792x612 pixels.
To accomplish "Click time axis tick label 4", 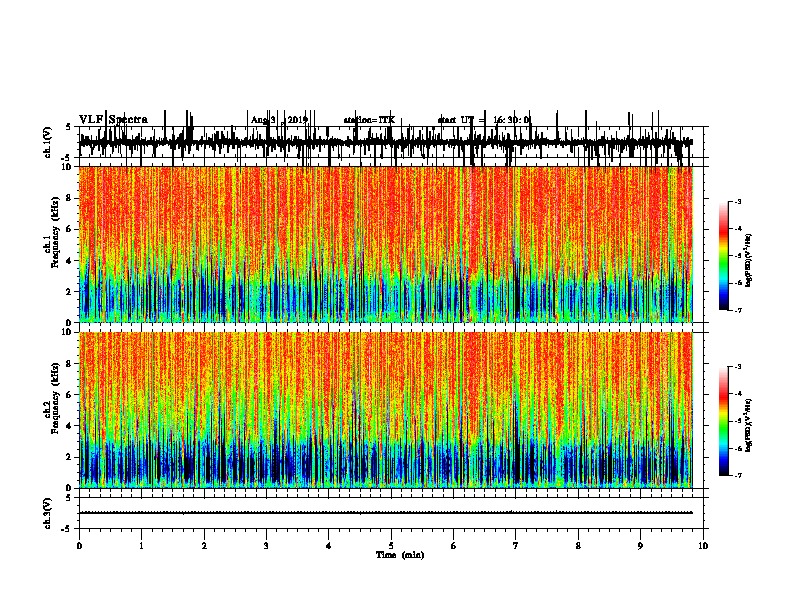I will [329, 546].
